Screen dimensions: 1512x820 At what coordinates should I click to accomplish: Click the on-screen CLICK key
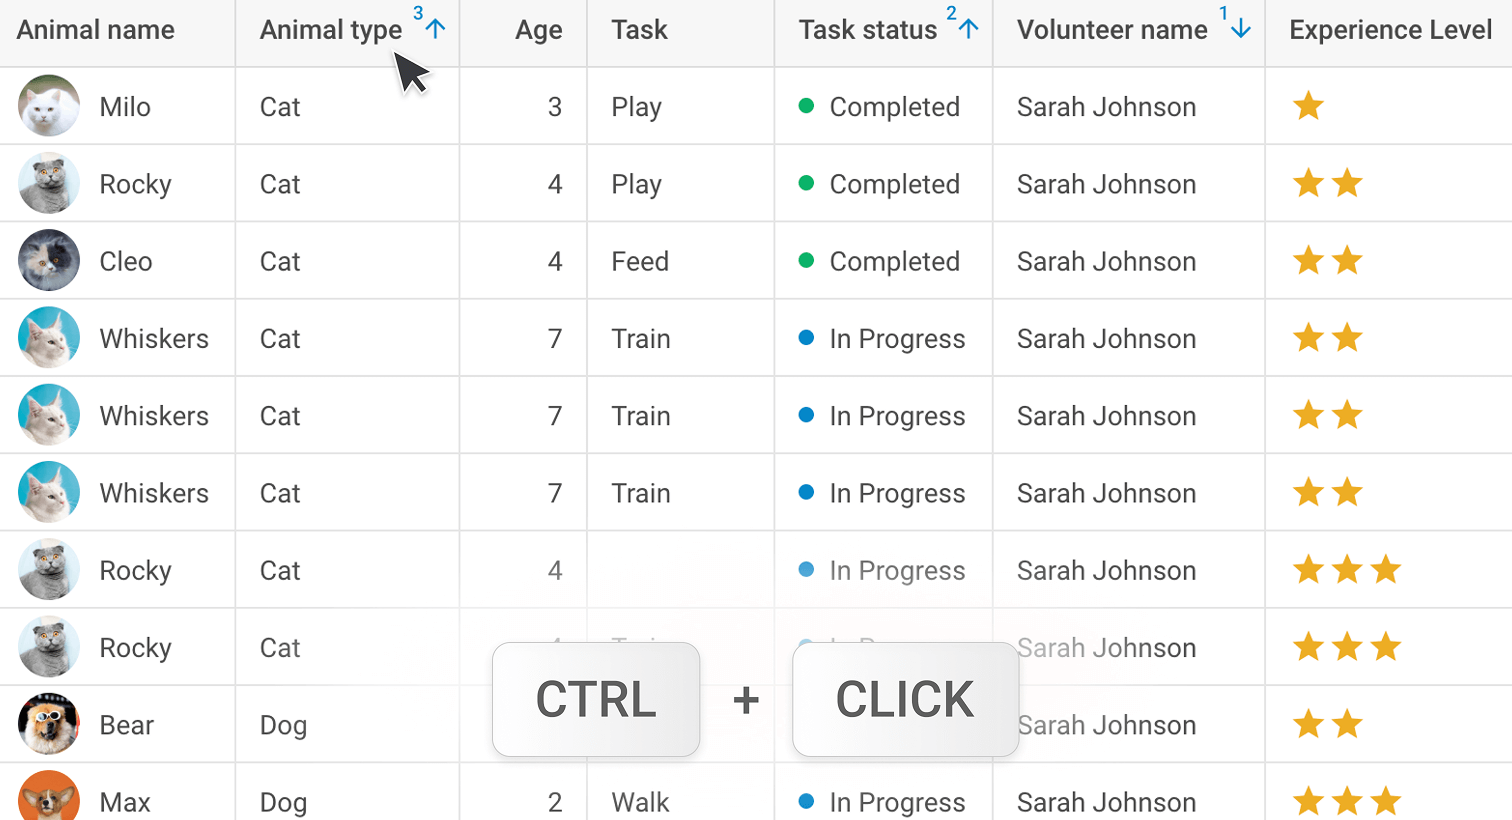coord(905,699)
